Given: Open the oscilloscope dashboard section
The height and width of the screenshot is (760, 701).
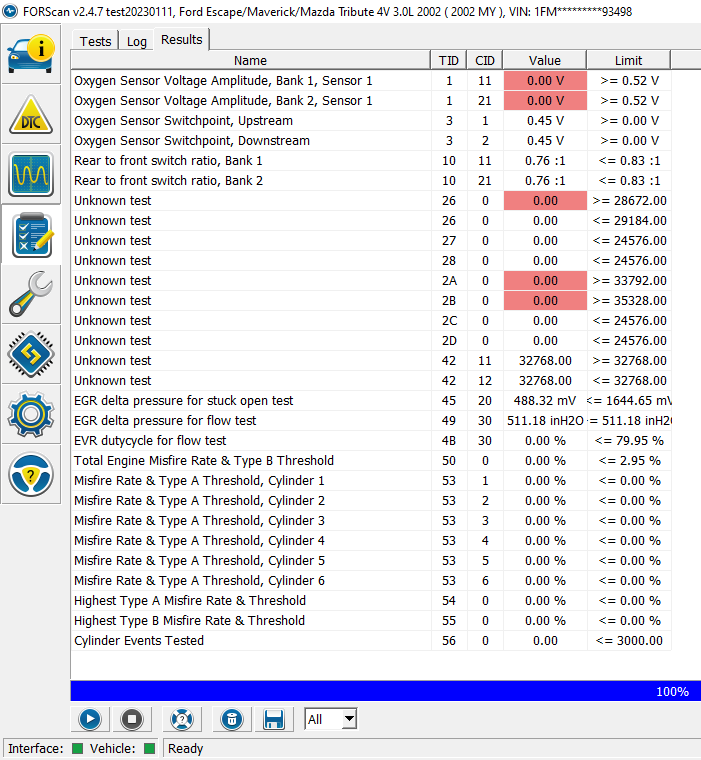Looking at the screenshot, I should coord(32,175).
